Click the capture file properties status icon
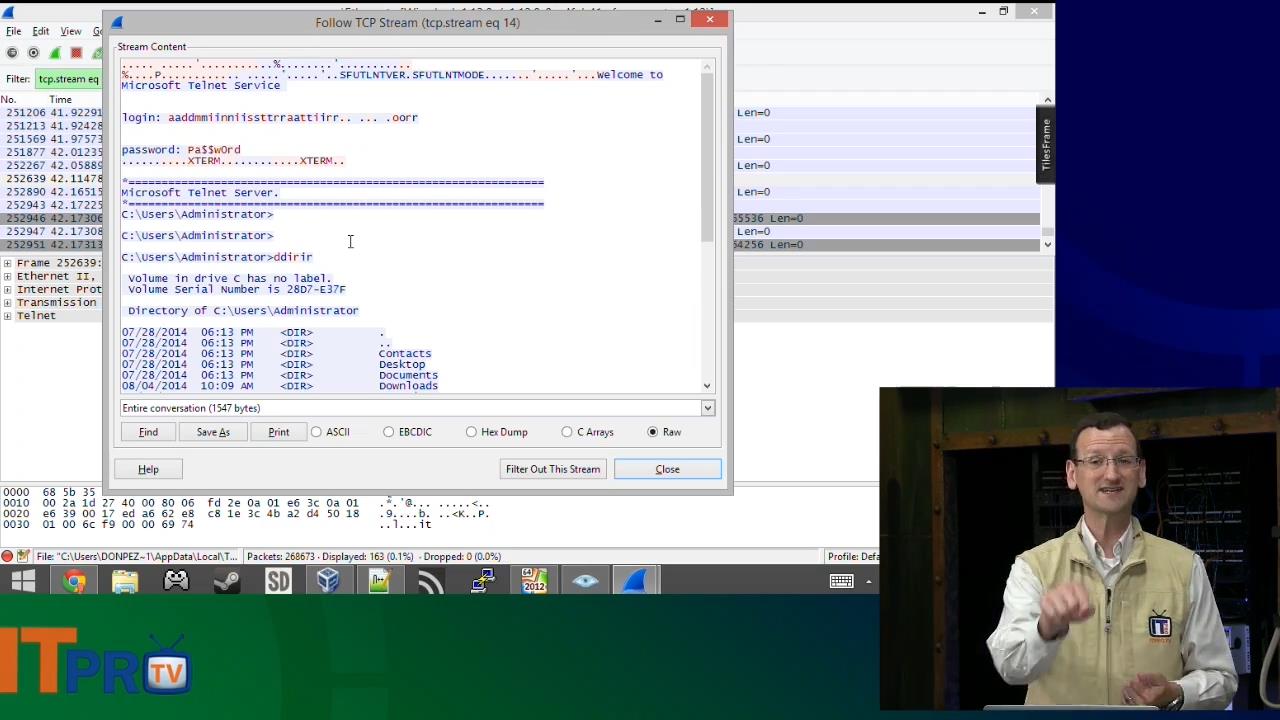Image resolution: width=1280 pixels, height=720 pixels. [x=22, y=556]
